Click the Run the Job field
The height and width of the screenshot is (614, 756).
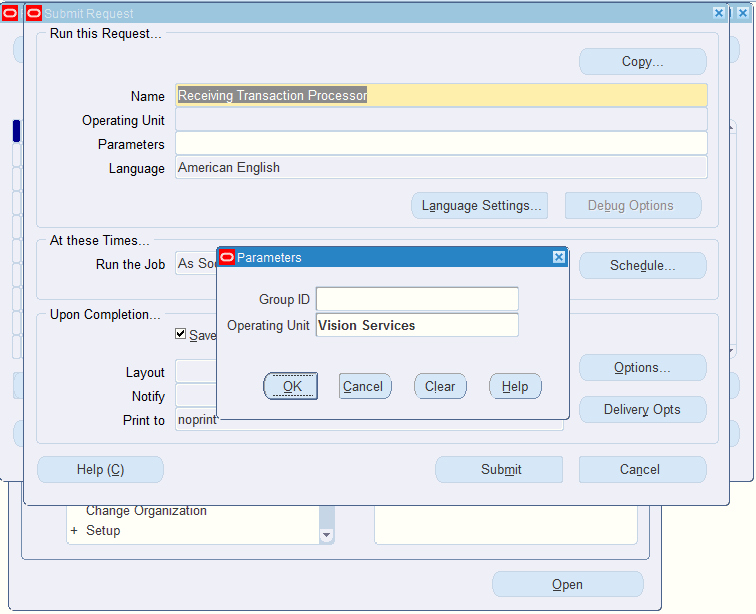tap(196, 264)
